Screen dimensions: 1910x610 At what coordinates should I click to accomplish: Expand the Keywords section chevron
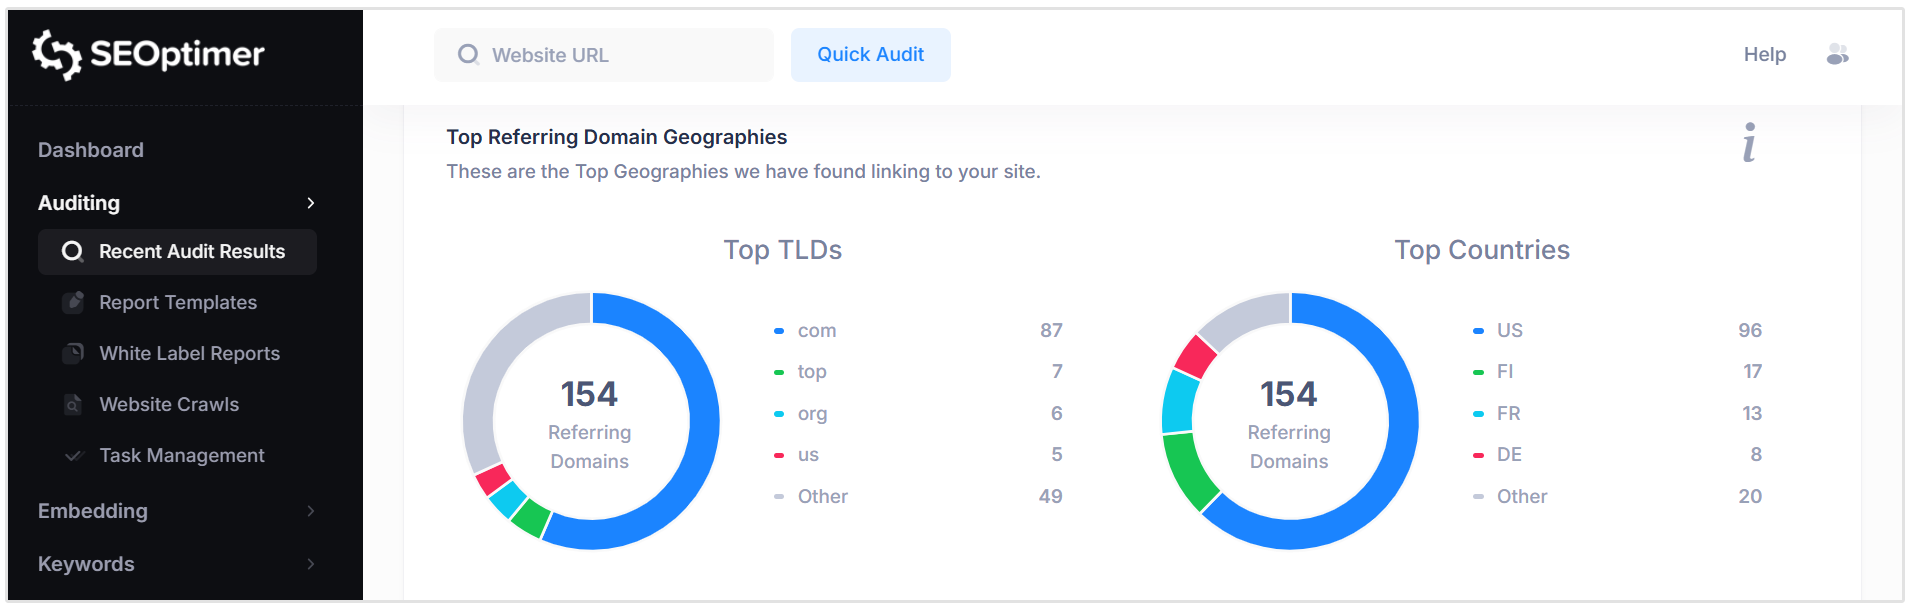[311, 564]
